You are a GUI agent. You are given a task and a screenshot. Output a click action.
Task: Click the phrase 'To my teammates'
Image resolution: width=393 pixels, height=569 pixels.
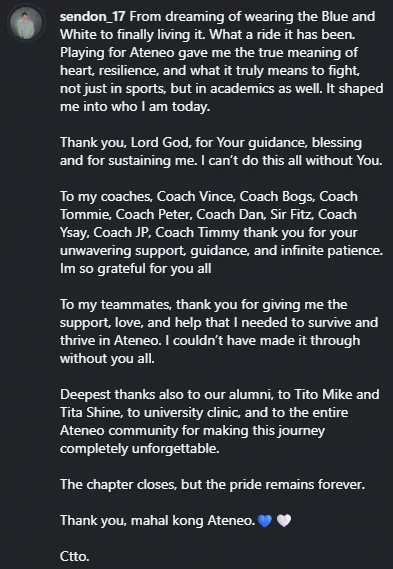(x=115, y=304)
